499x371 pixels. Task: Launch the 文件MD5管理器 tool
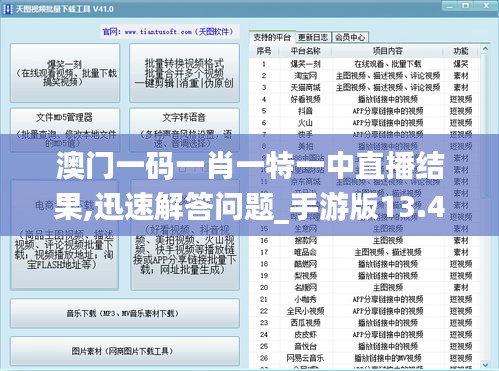coord(65,130)
